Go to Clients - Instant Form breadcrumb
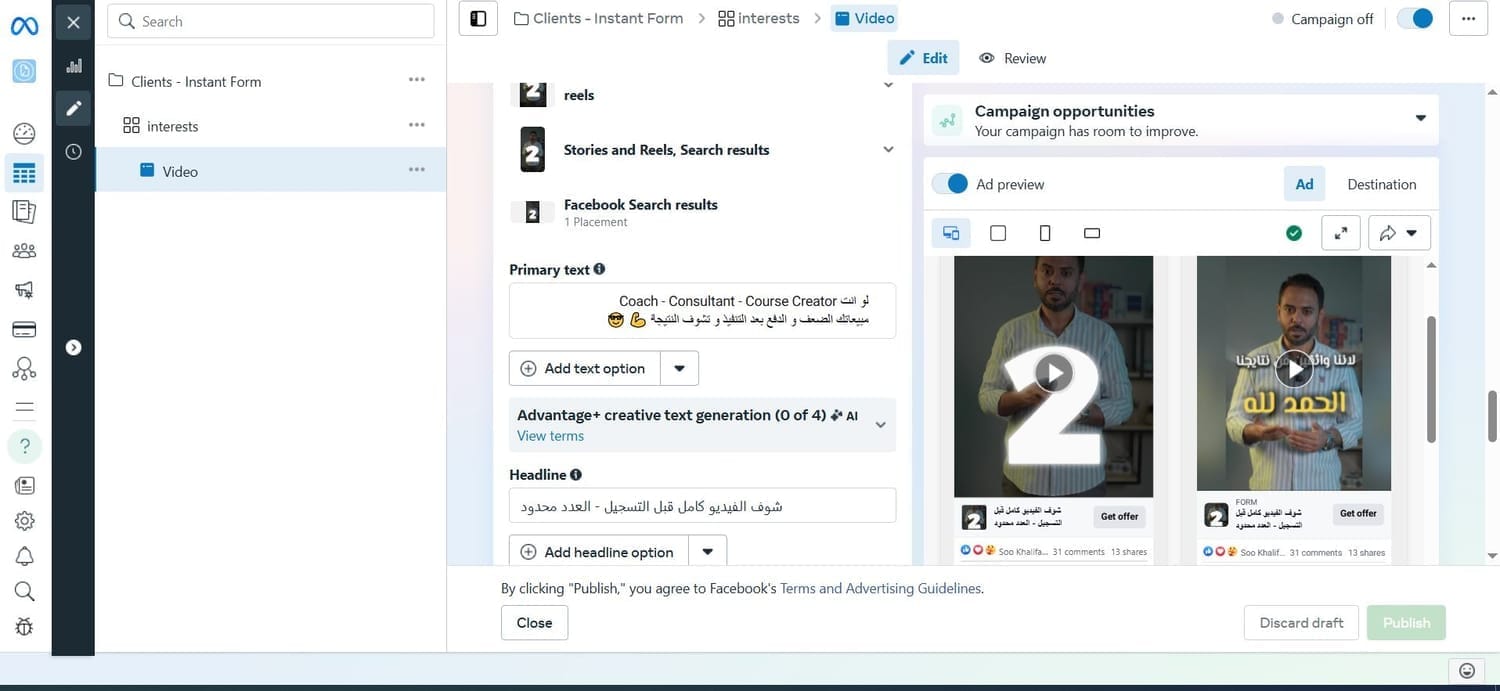The height and width of the screenshot is (691, 1500). 598,18
